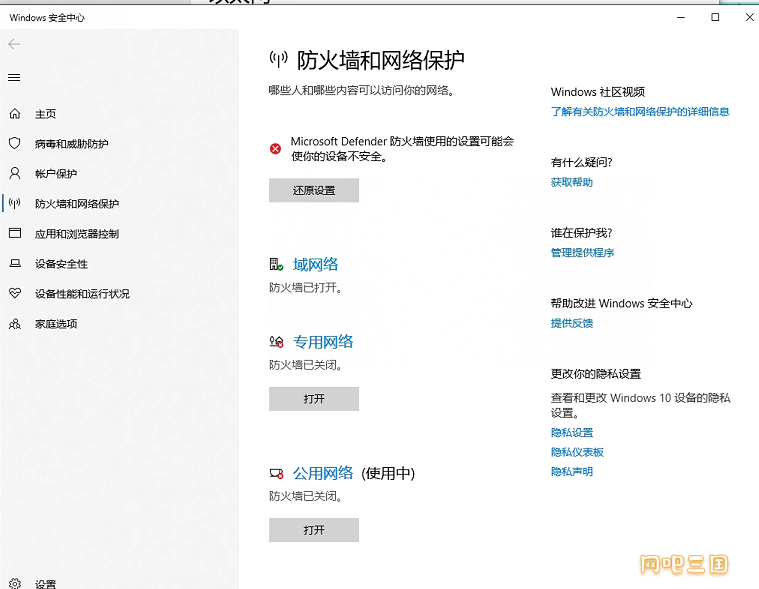Click the shield icon for 病毒和威胁防护
This screenshot has height=589, width=759.
point(15,143)
